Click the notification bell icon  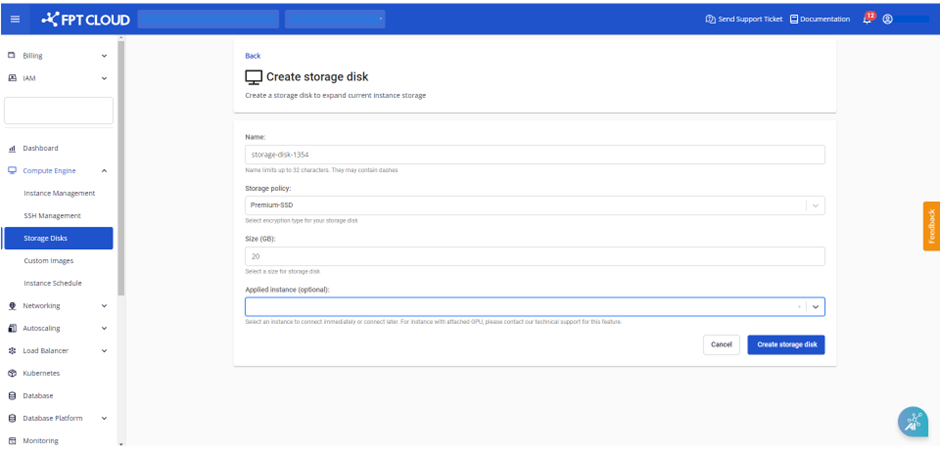(x=867, y=19)
